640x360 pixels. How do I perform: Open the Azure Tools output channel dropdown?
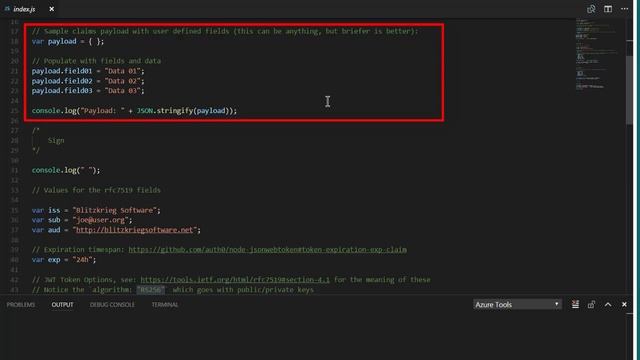point(517,304)
